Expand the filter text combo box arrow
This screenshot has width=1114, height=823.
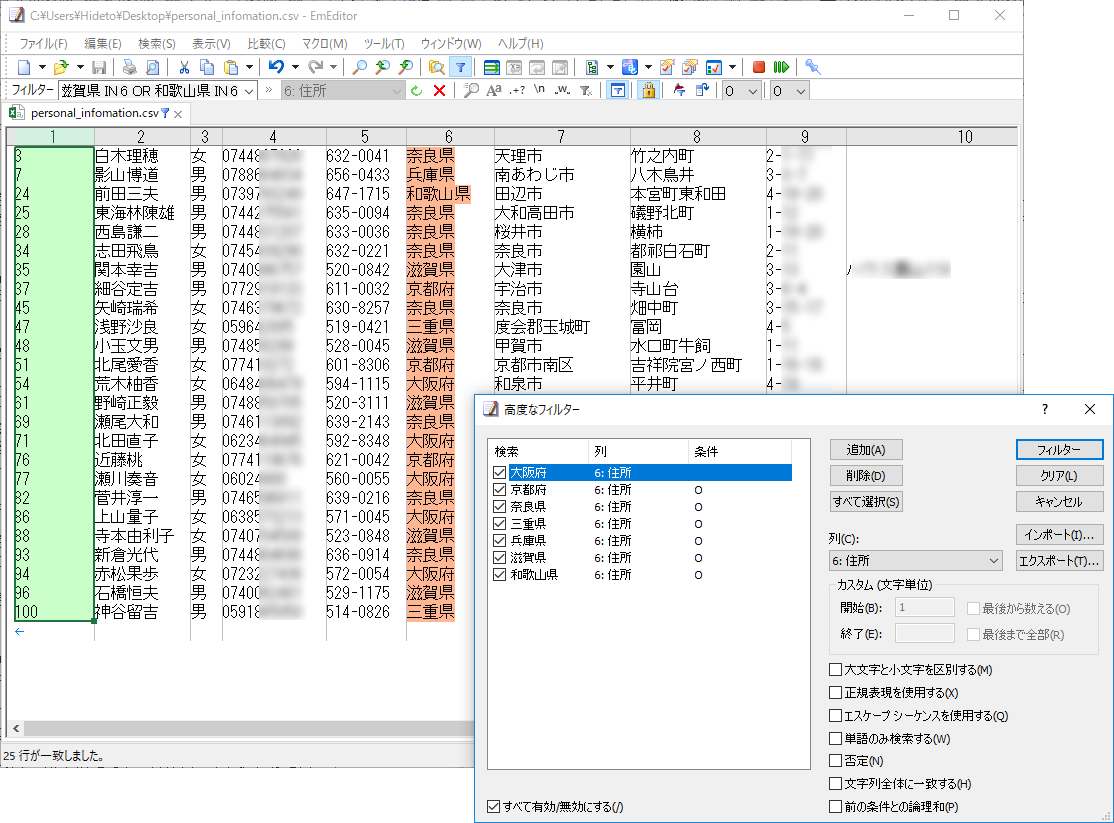249,91
